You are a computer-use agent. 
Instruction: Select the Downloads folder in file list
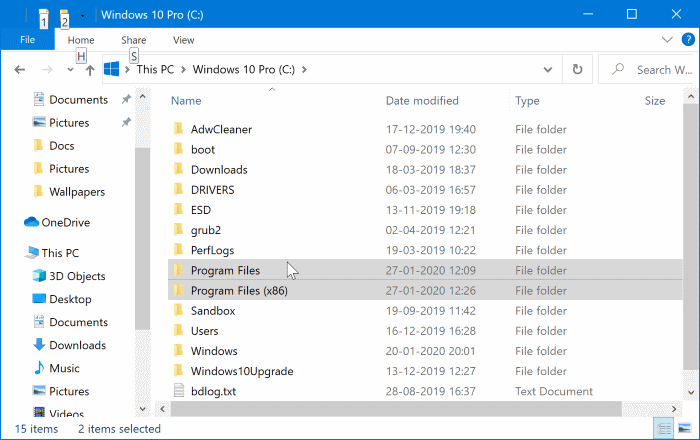pyautogui.click(x=219, y=170)
